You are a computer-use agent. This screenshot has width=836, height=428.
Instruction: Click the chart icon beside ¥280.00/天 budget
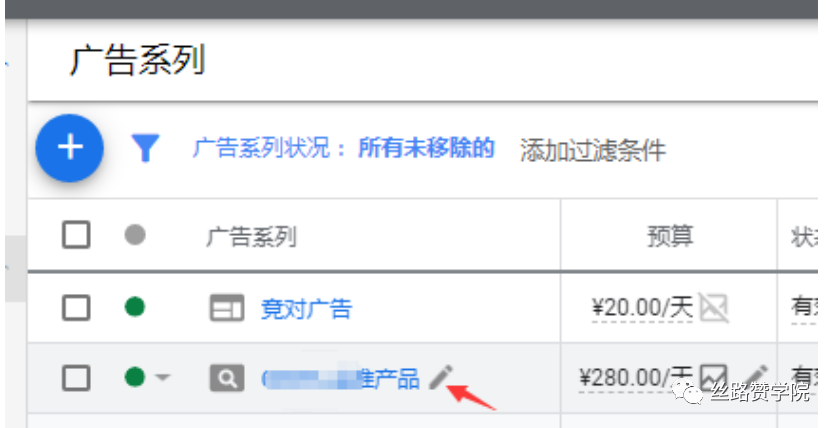(x=713, y=377)
